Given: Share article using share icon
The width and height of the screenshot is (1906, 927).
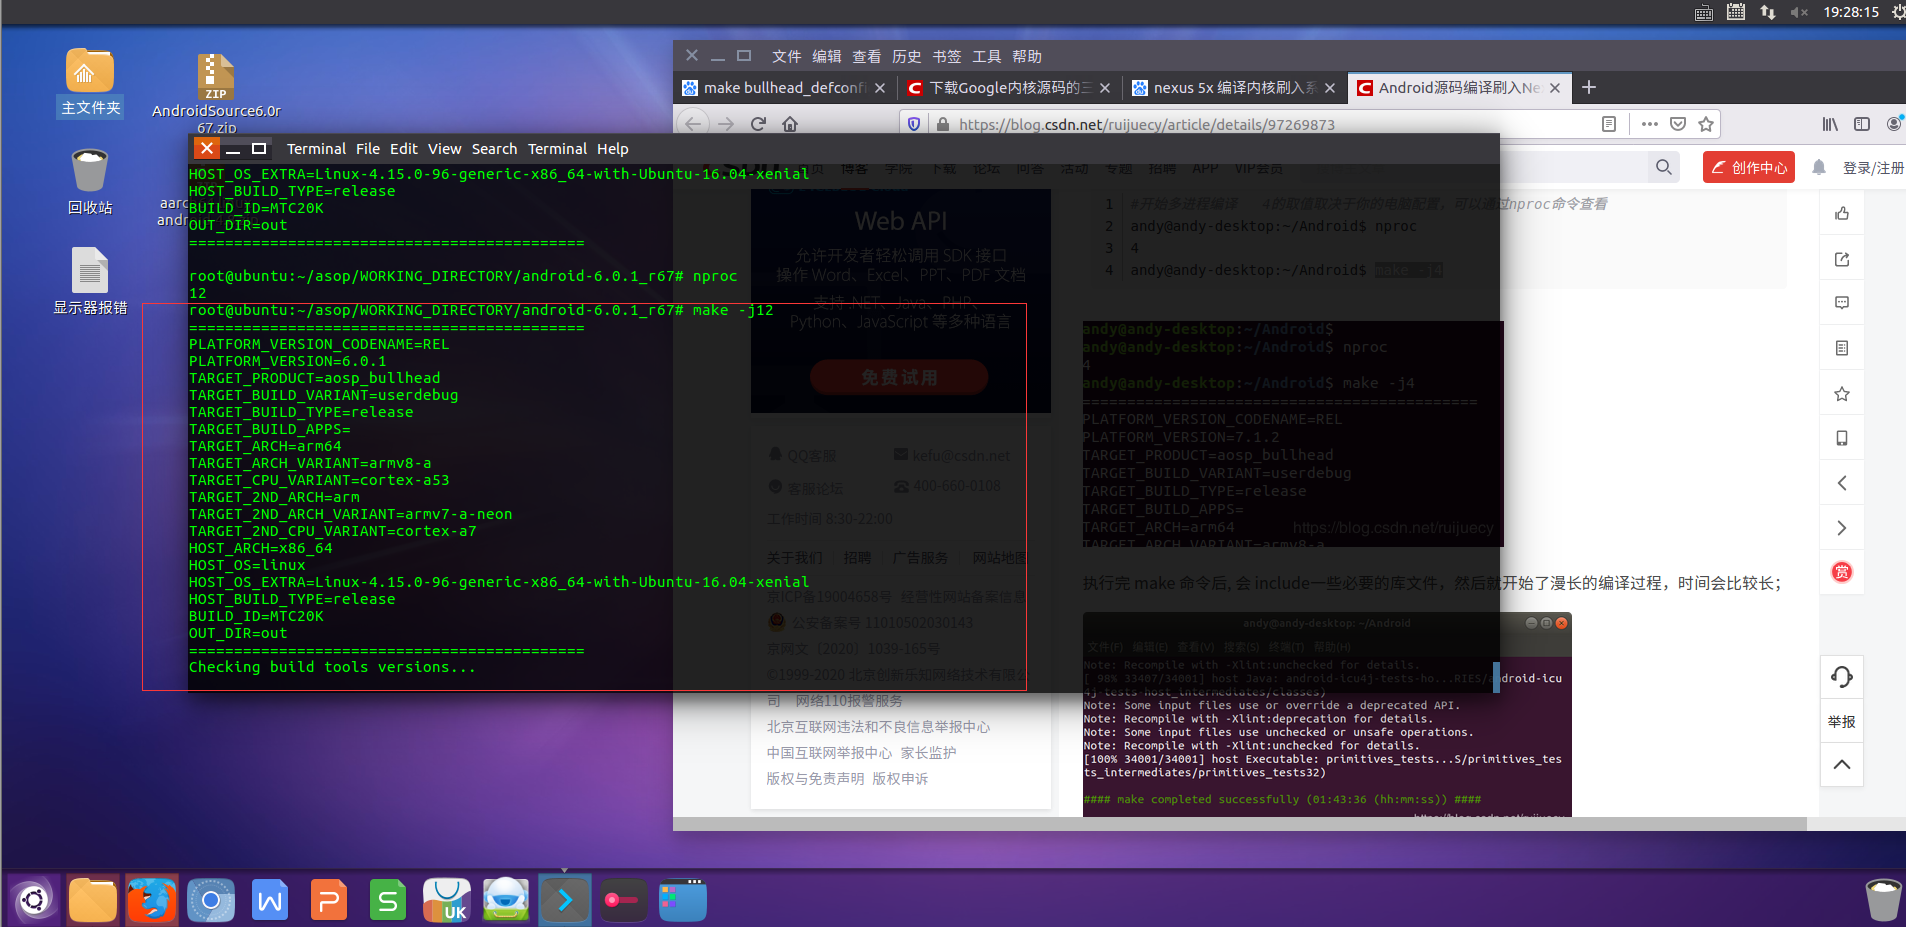Looking at the screenshot, I should [1842, 259].
